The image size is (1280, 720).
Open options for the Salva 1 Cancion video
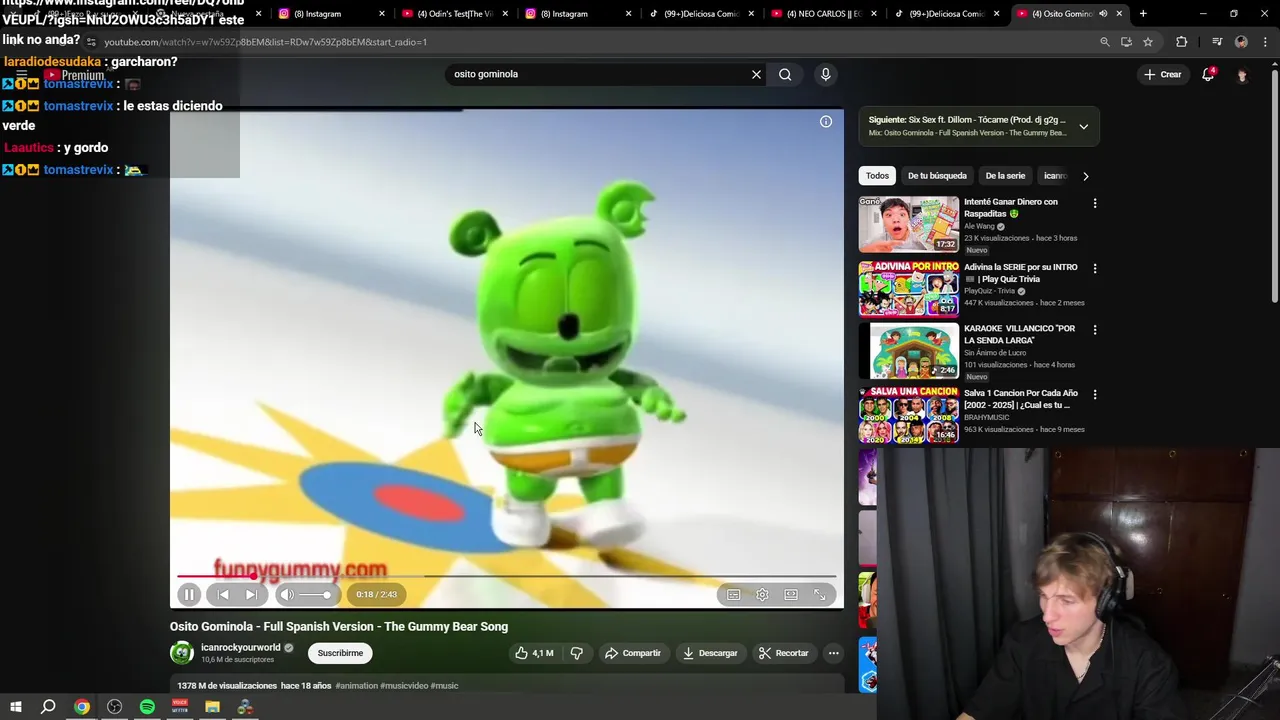pyautogui.click(x=1095, y=394)
